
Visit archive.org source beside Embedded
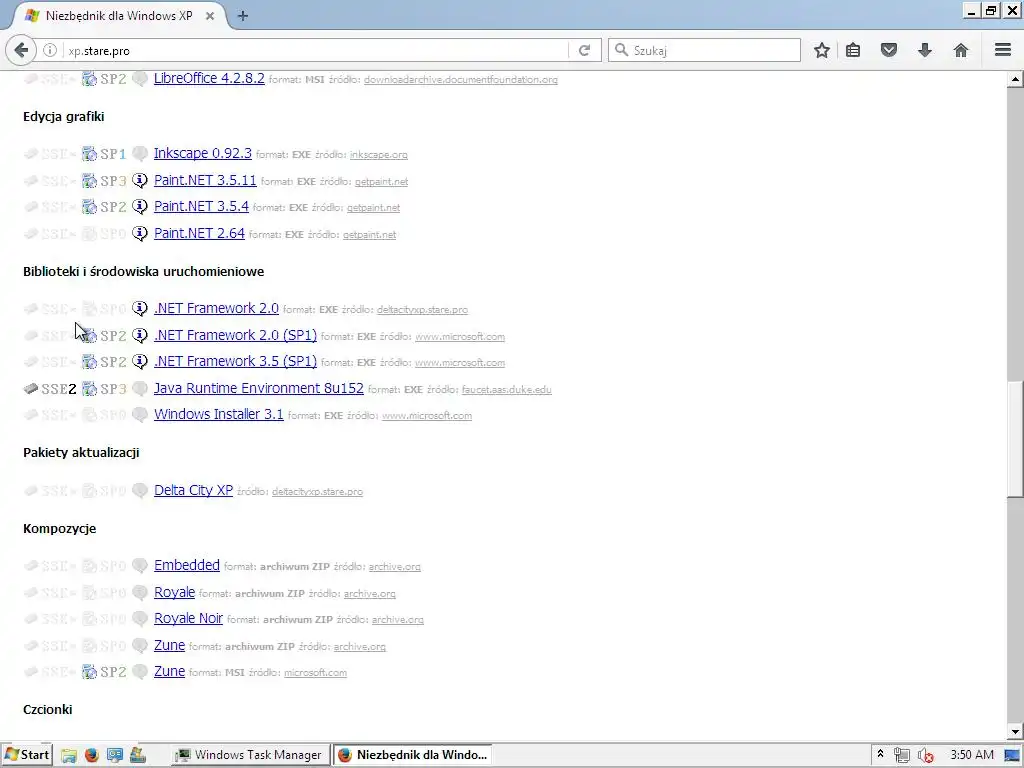[394, 567]
